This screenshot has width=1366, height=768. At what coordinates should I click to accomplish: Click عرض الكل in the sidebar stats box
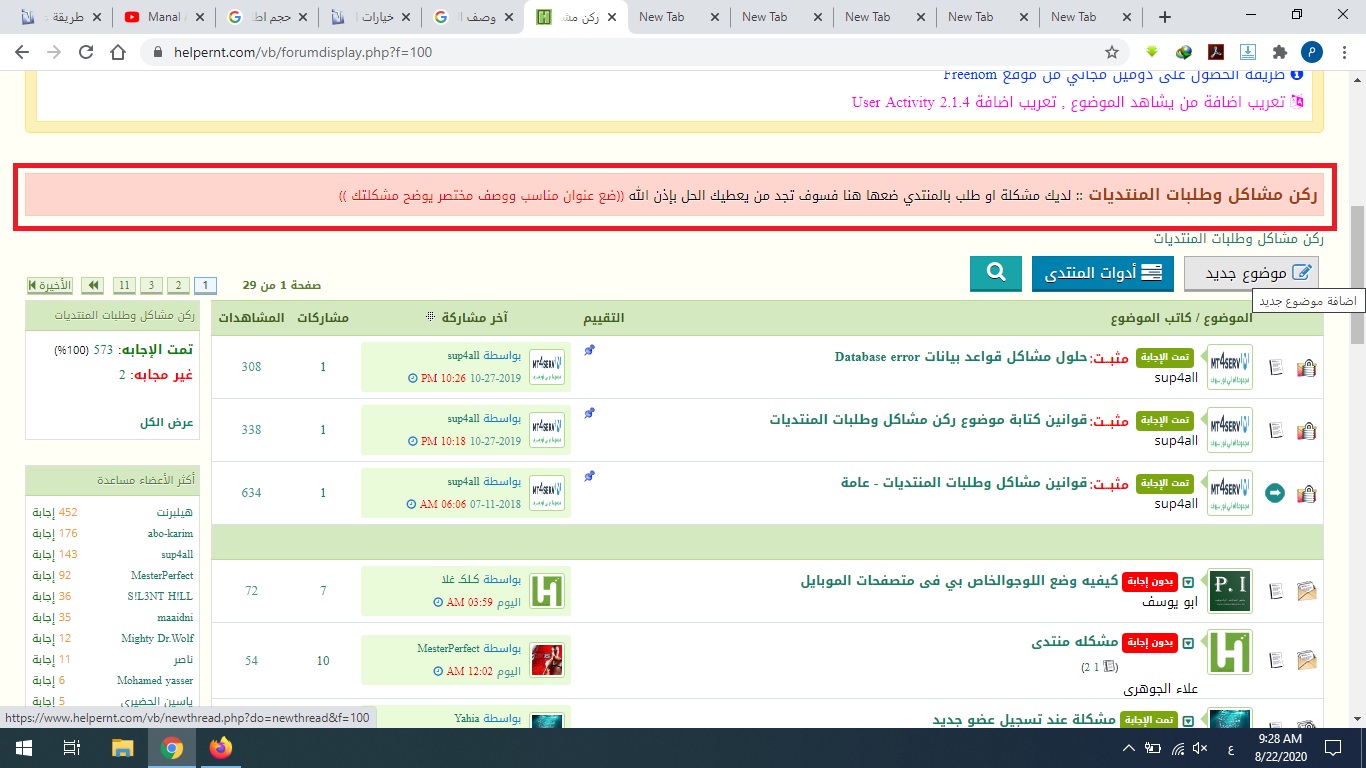coord(166,423)
